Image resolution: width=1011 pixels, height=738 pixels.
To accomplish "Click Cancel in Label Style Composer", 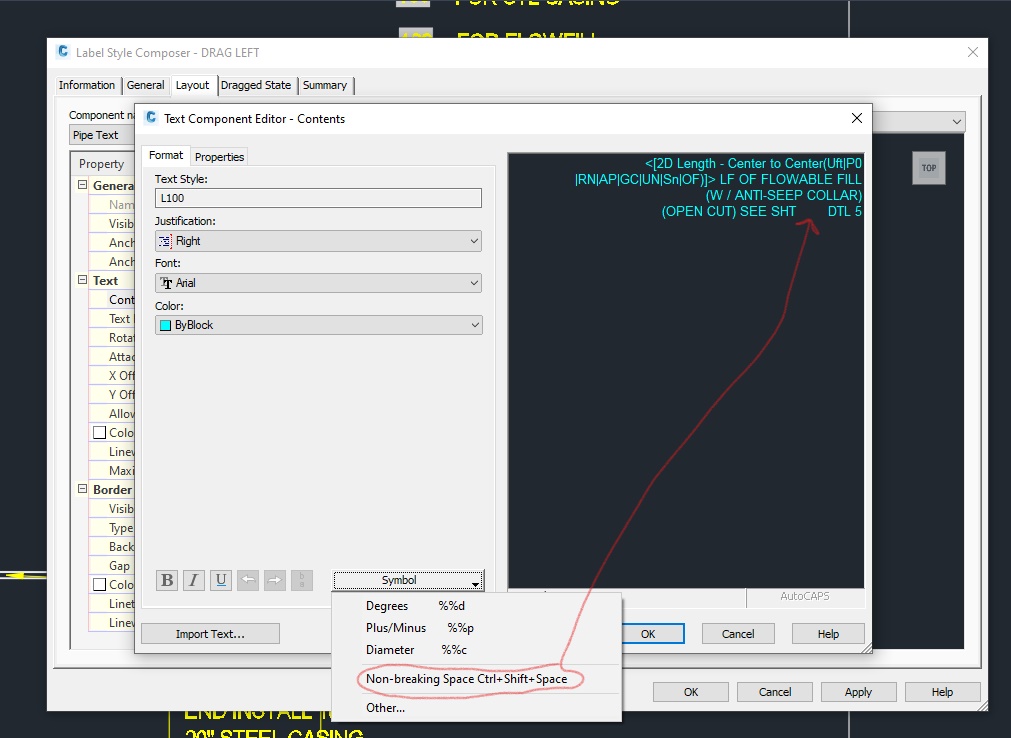I will [x=774, y=692].
